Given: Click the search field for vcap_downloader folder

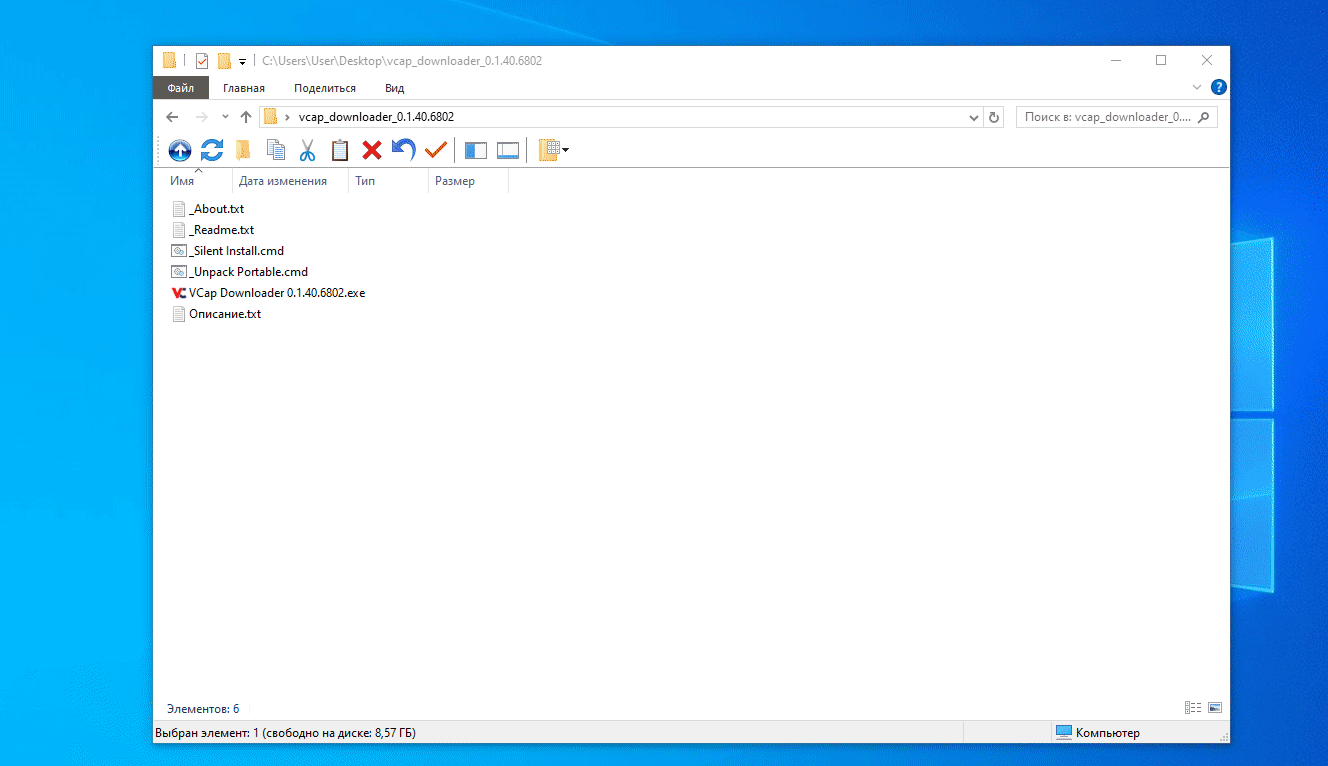Looking at the screenshot, I should [1108, 117].
